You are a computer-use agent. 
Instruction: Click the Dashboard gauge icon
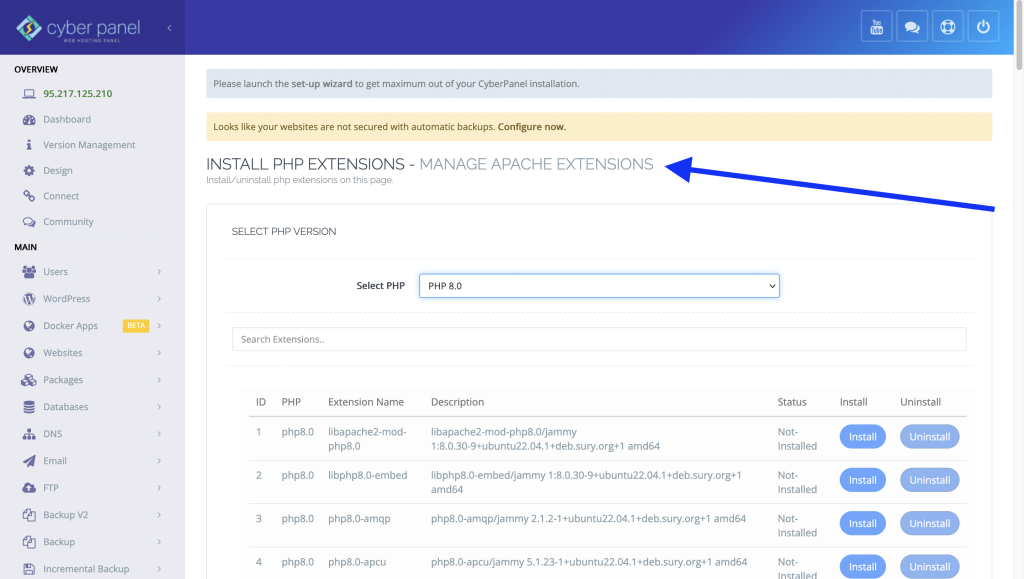click(x=29, y=119)
